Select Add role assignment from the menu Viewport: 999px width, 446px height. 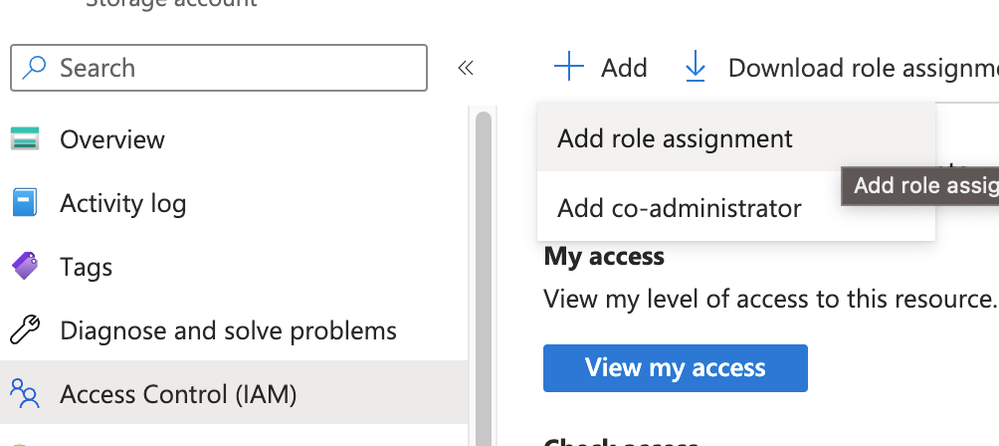(x=675, y=138)
